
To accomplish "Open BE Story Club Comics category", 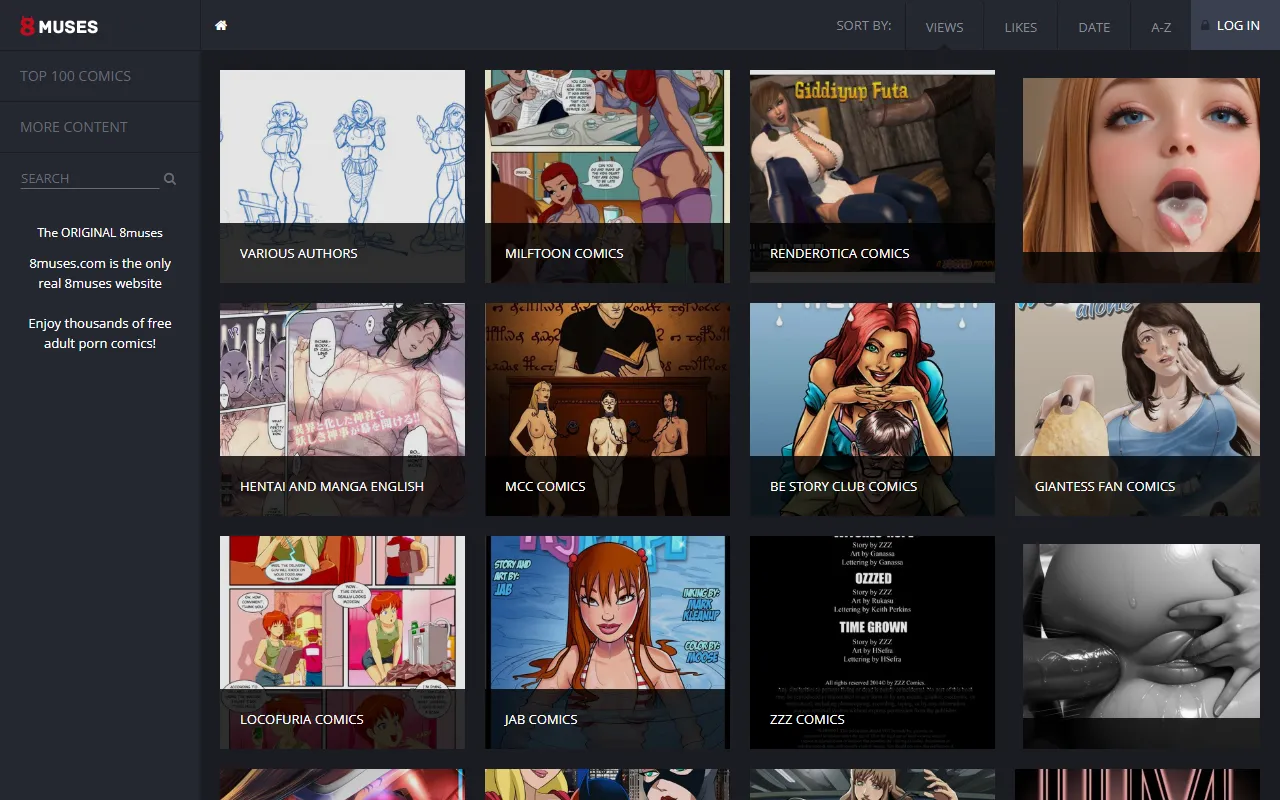I will pos(872,409).
